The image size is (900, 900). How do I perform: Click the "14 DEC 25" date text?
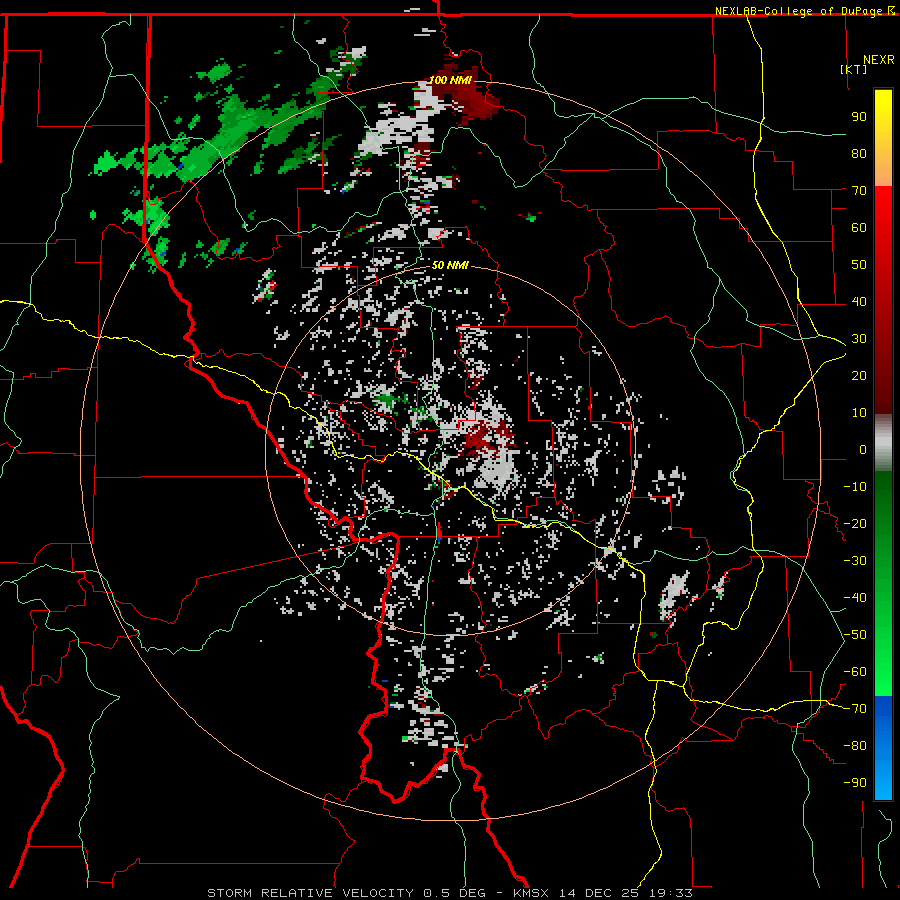tap(599, 893)
